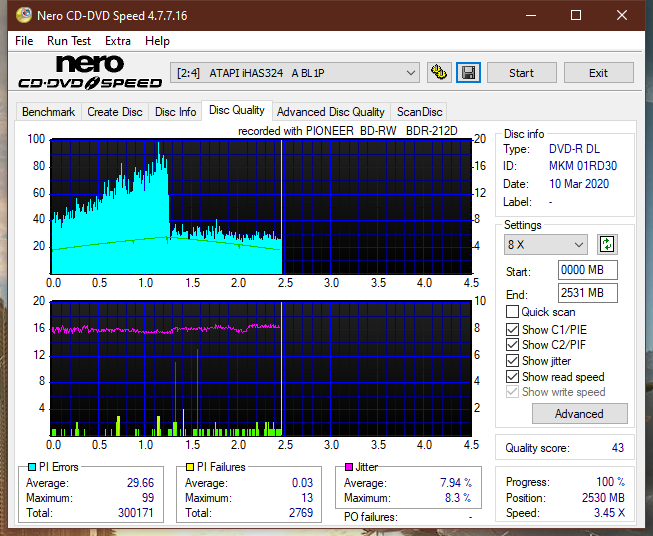Click the Quality score value 43
The width and height of the screenshot is (653, 536).
pyautogui.click(x=618, y=448)
